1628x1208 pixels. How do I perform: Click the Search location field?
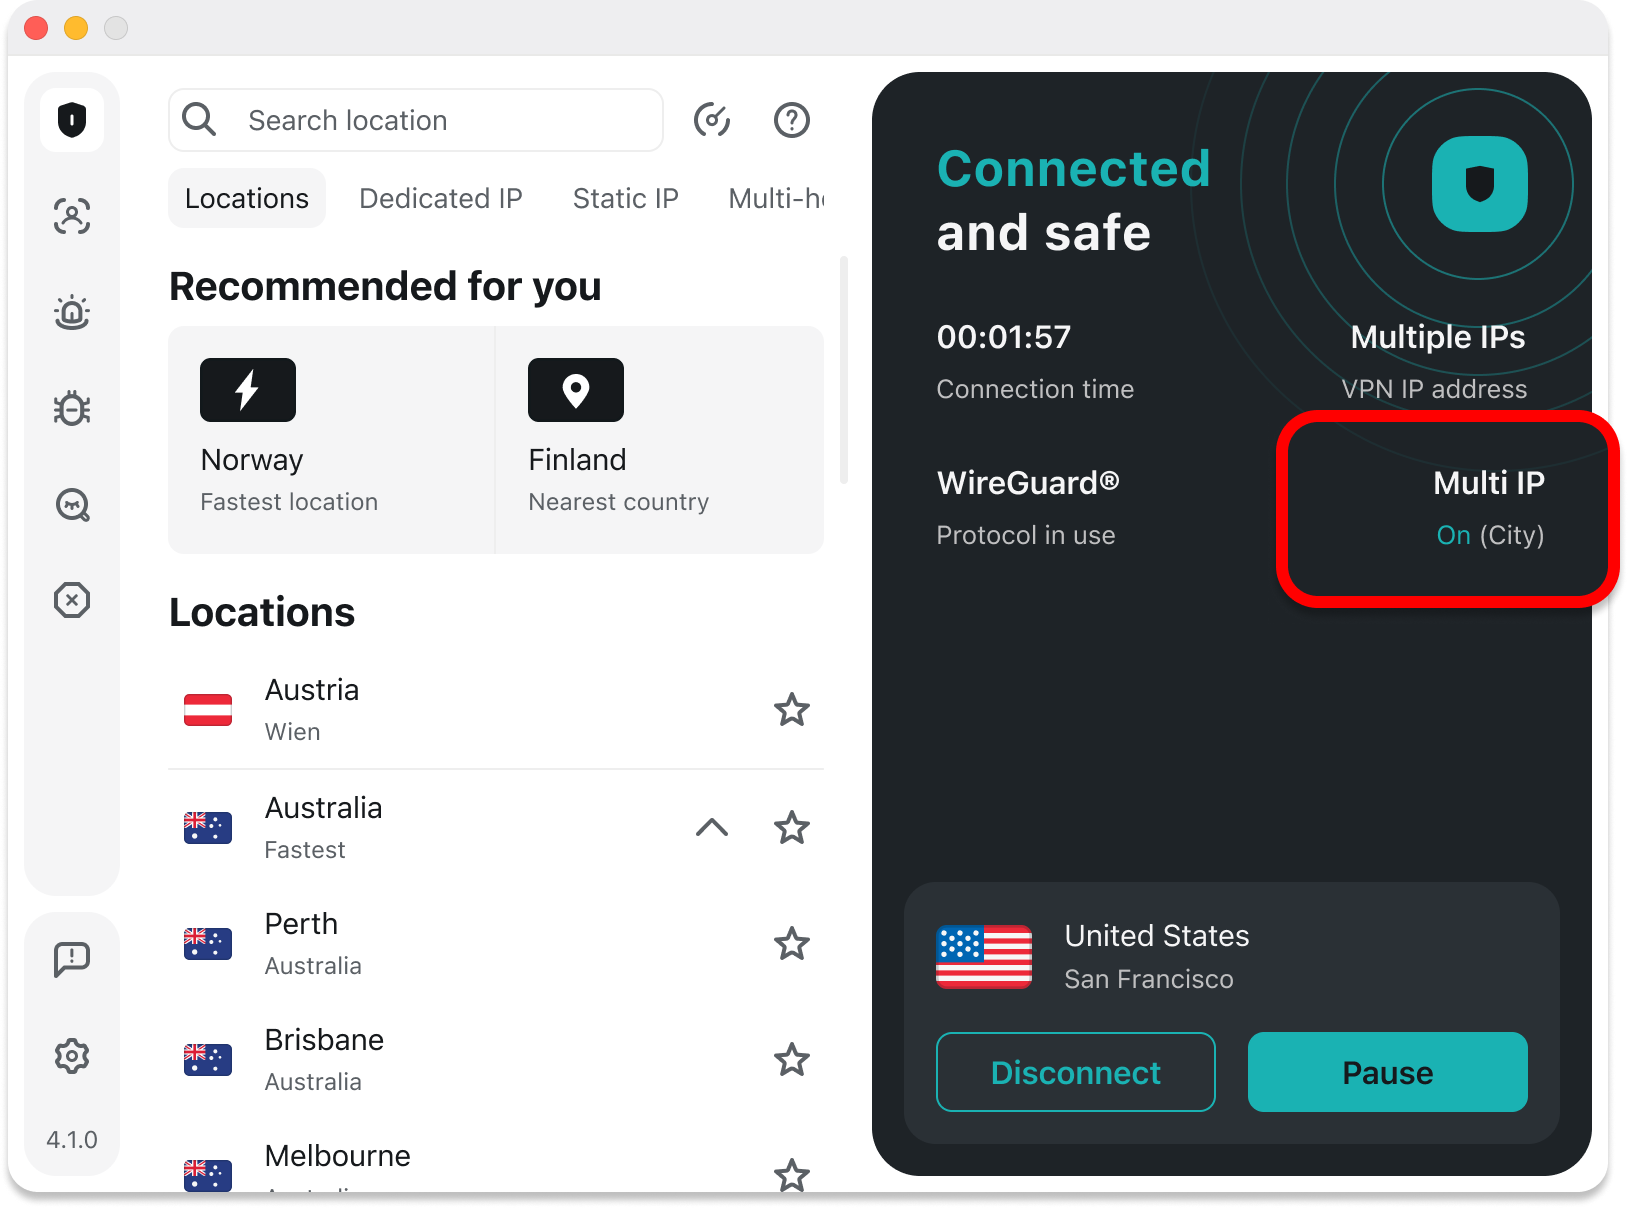point(440,120)
